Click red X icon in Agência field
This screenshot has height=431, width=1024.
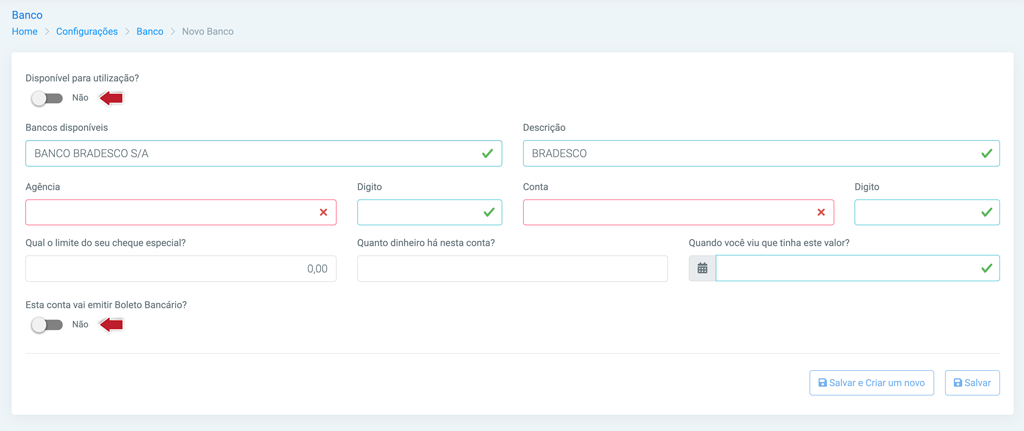(323, 212)
